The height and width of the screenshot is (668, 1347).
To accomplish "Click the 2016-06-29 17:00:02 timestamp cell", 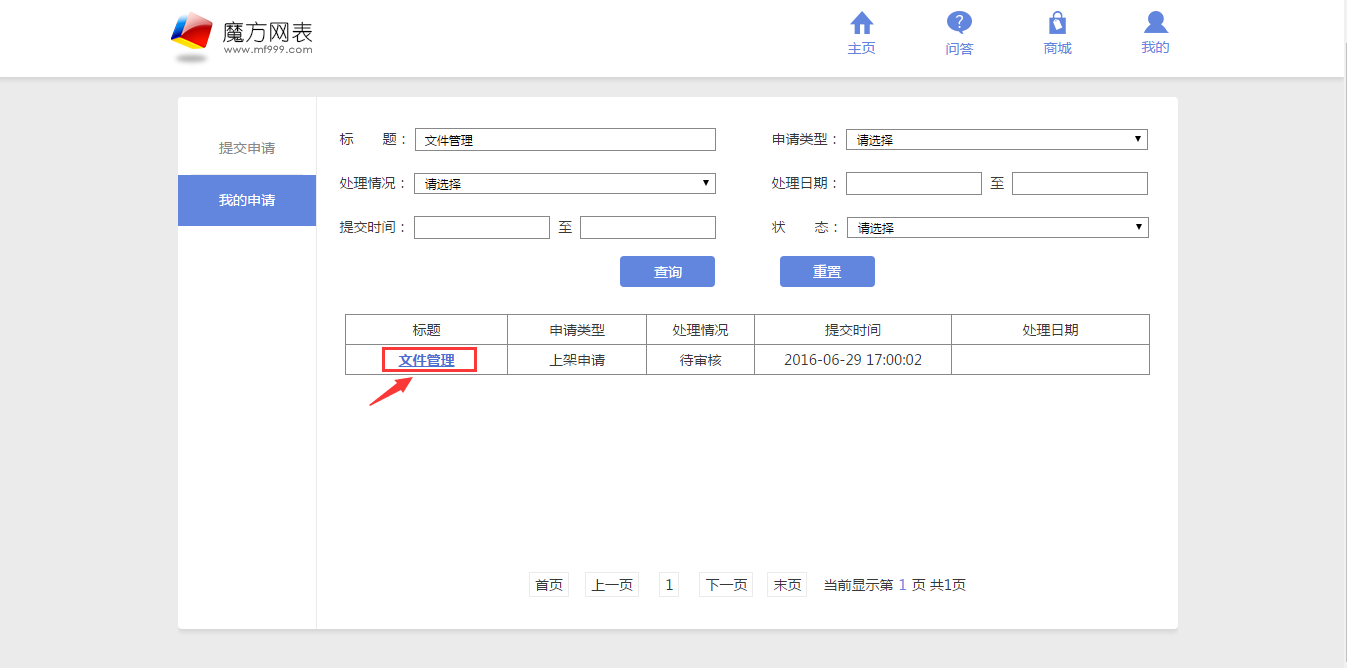I will point(853,360).
